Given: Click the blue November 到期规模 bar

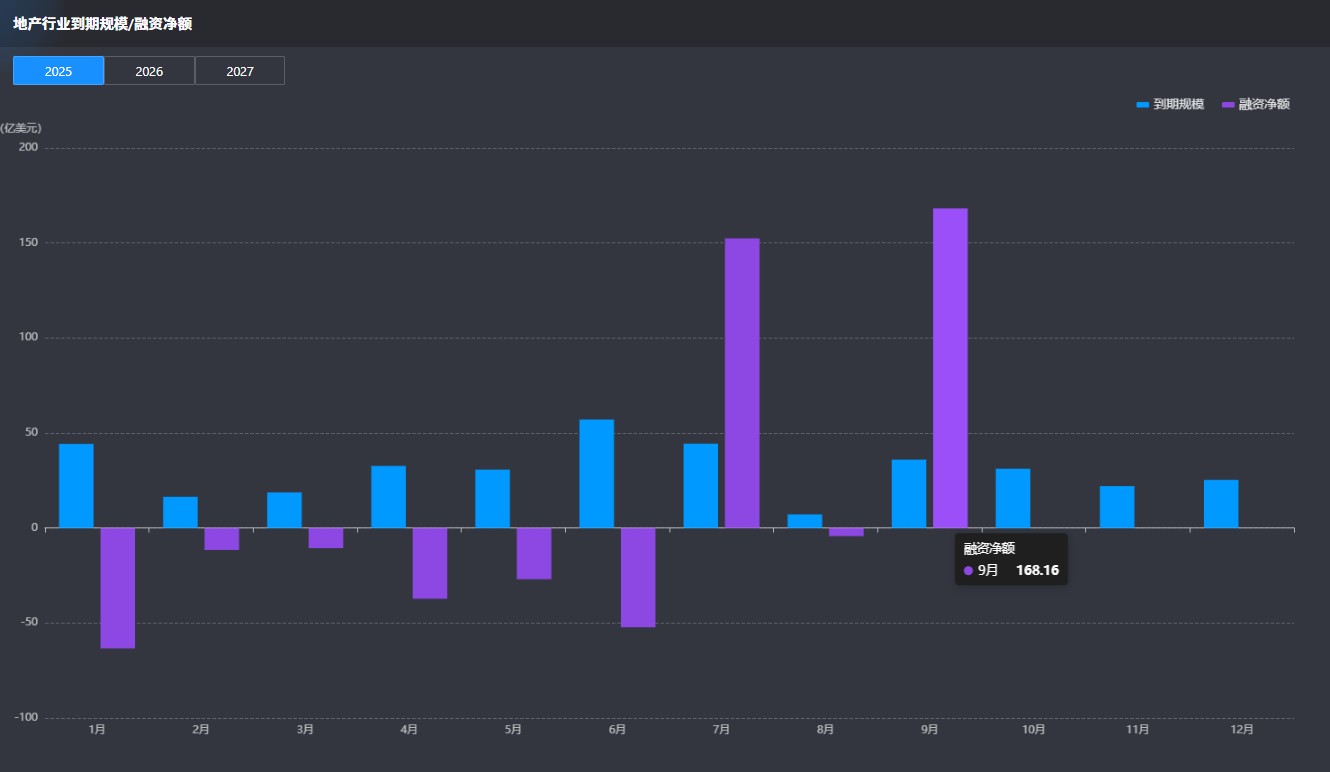Looking at the screenshot, I should pos(1117,507).
